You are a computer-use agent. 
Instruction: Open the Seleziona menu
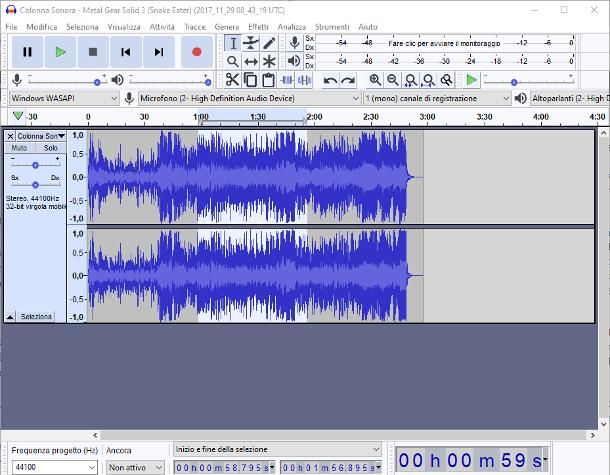tap(82, 27)
